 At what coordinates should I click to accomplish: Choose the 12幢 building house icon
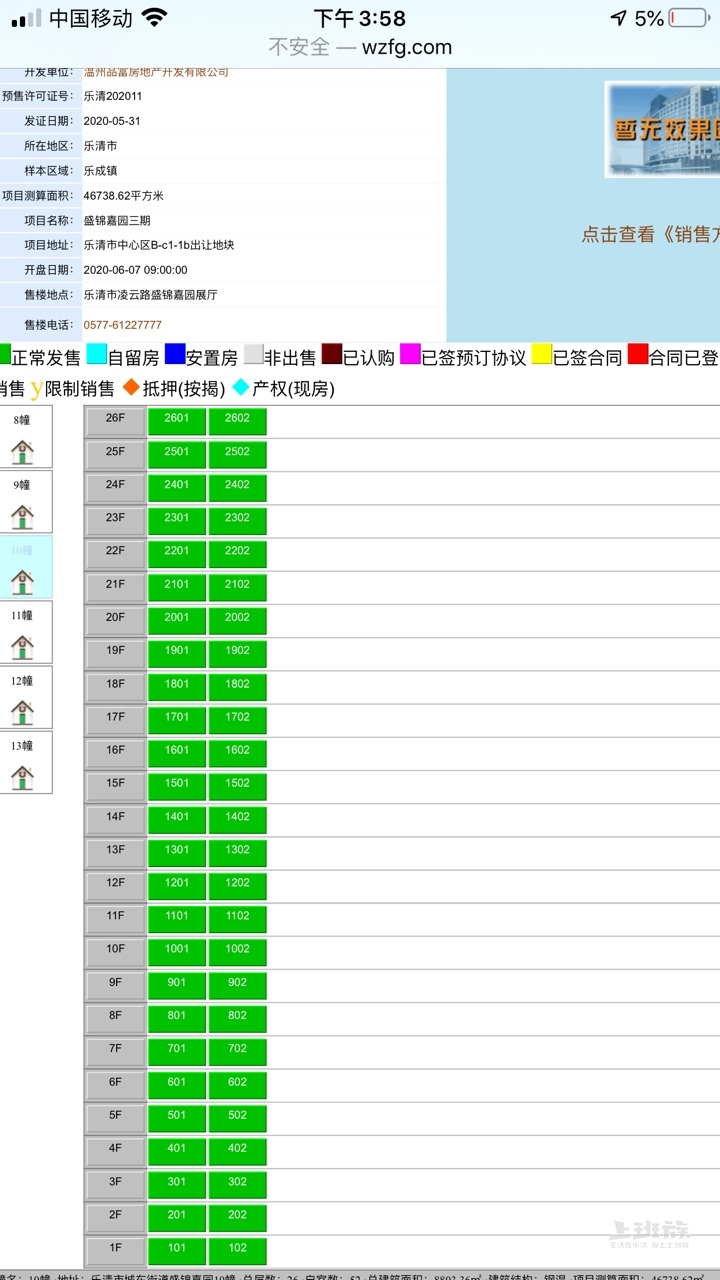(x=22, y=712)
